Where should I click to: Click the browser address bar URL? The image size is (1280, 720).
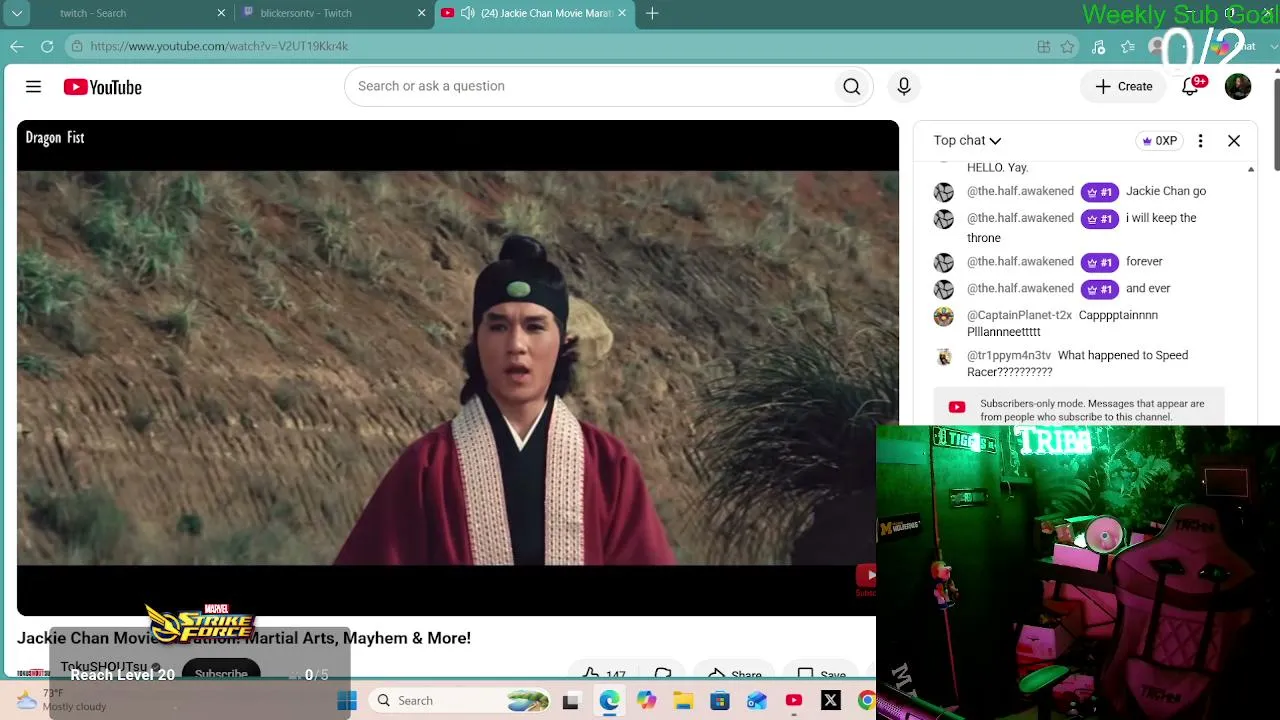pyautogui.click(x=219, y=46)
